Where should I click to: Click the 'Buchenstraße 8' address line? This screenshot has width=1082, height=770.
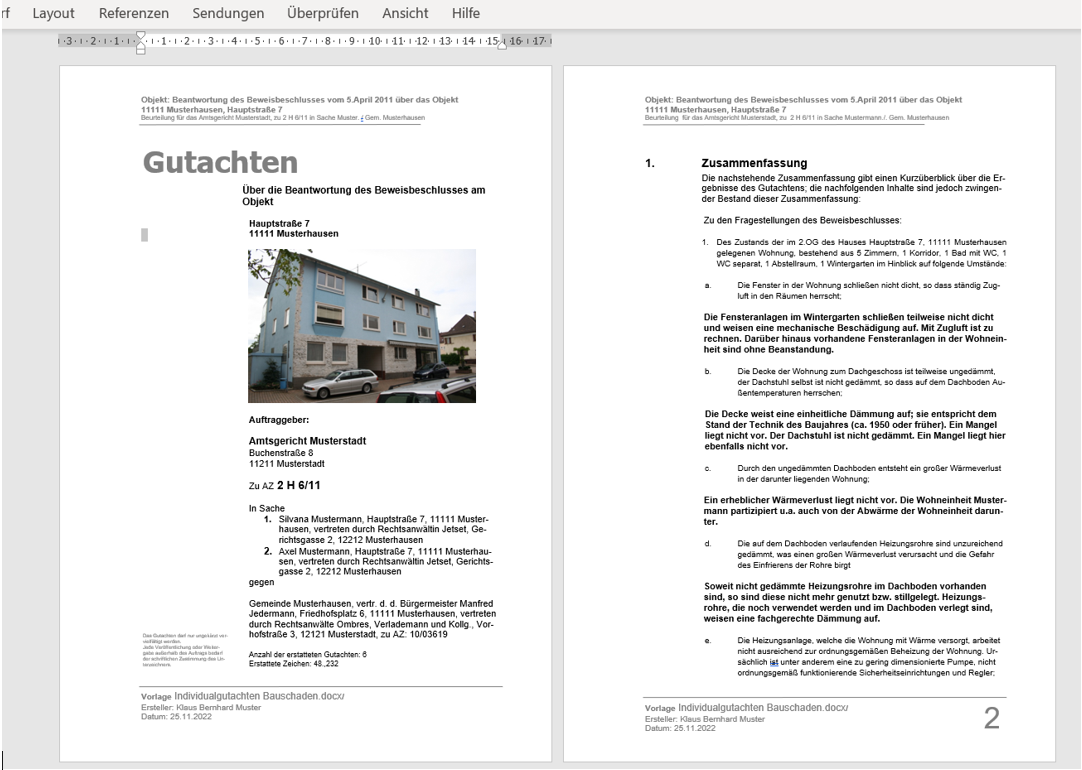(x=281, y=453)
